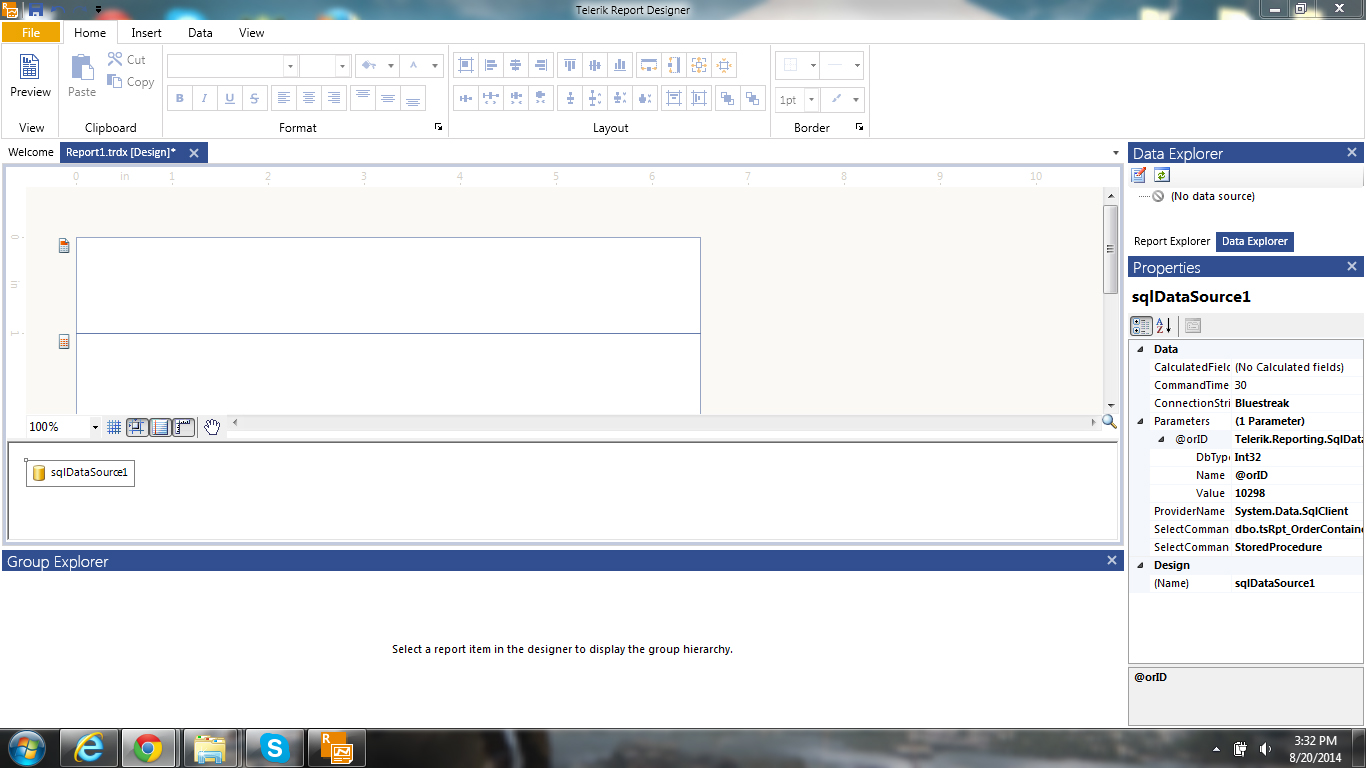1366x768 pixels.
Task: Close the Report1.trdx design tab
Action: (x=194, y=153)
